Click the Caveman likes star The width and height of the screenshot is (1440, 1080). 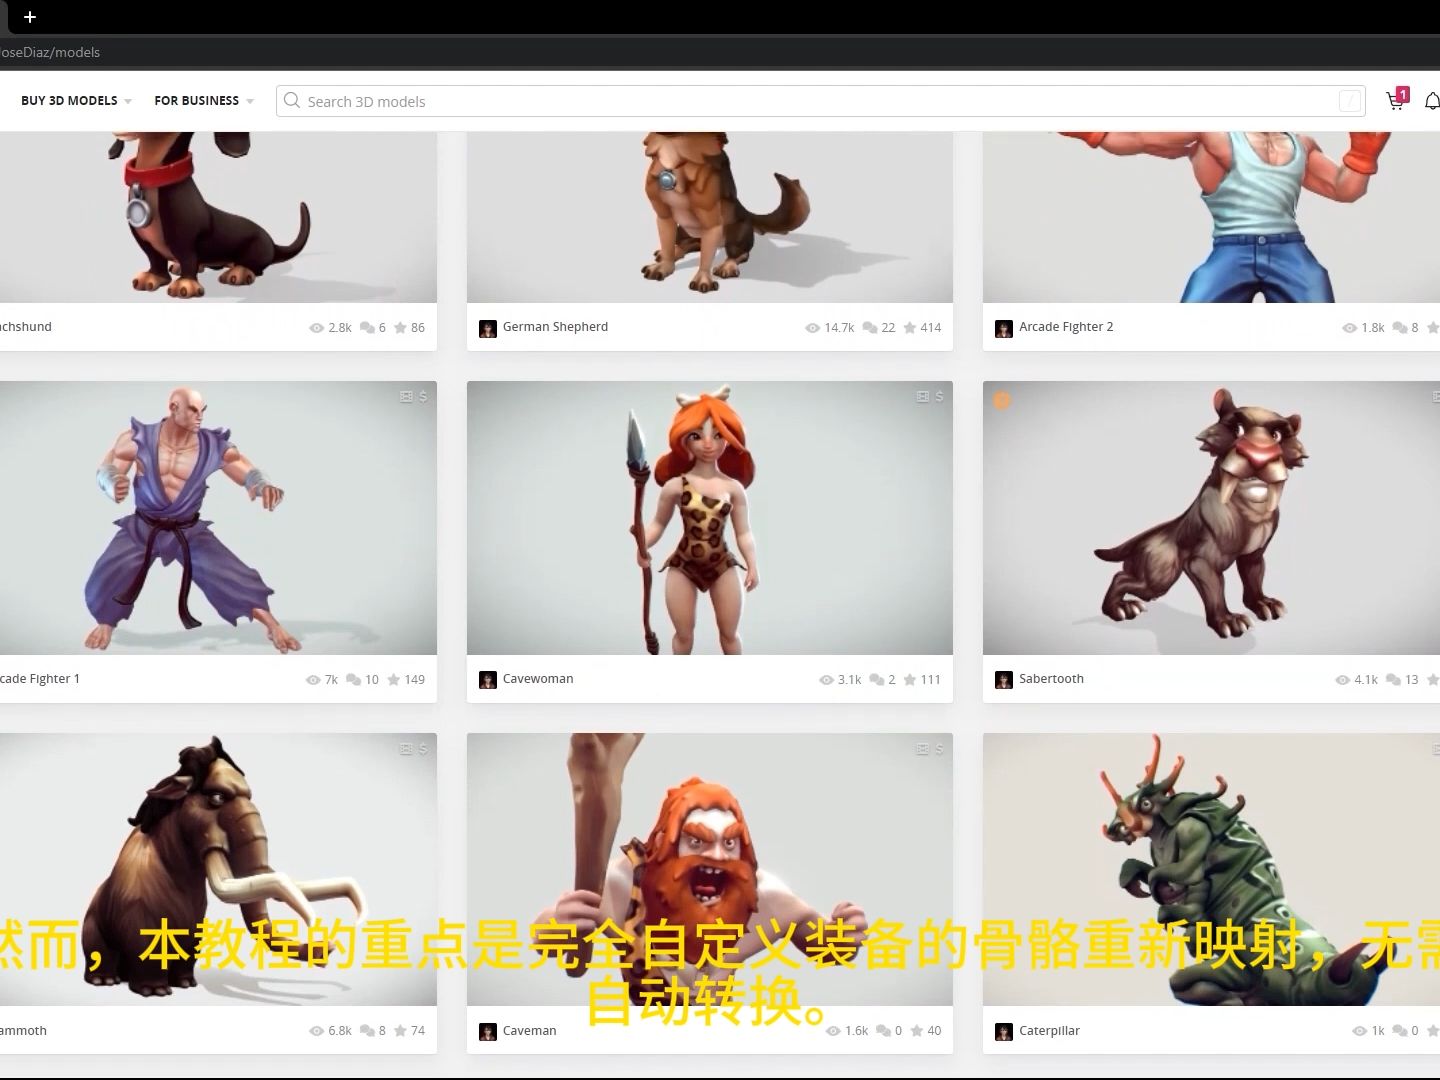[917, 1031]
